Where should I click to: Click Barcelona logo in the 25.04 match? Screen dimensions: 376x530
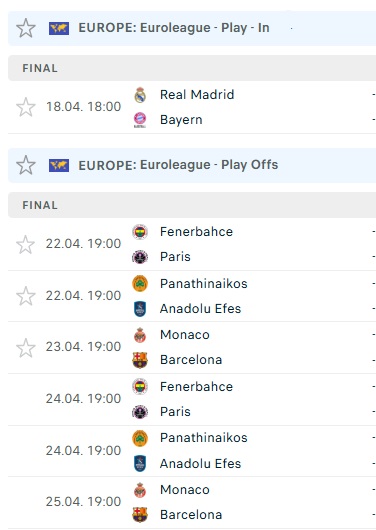140,515
